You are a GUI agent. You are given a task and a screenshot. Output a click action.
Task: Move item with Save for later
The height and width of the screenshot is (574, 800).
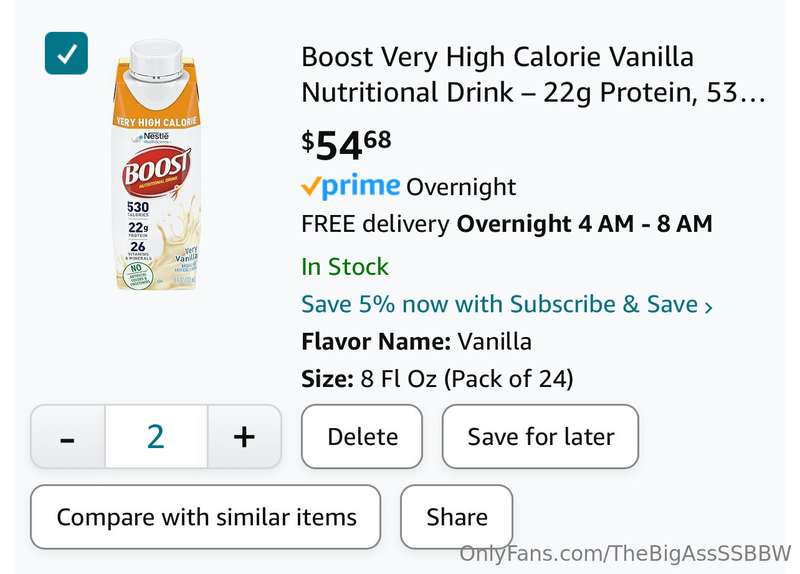[540, 437]
